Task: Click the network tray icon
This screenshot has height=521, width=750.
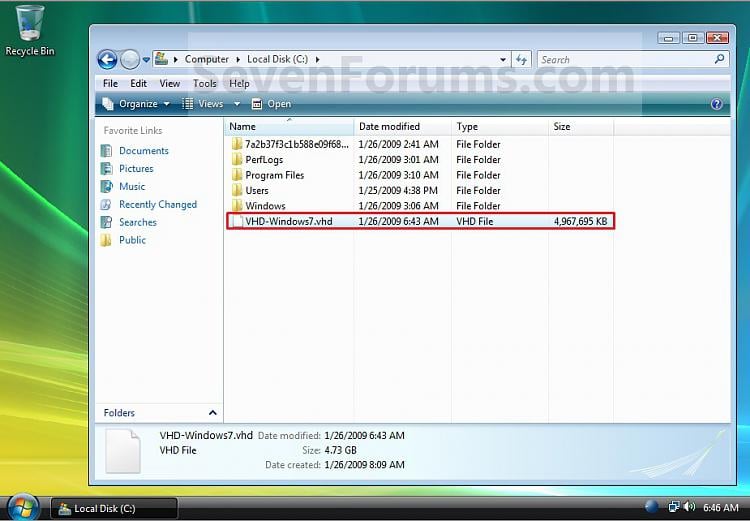Action: [x=673, y=507]
